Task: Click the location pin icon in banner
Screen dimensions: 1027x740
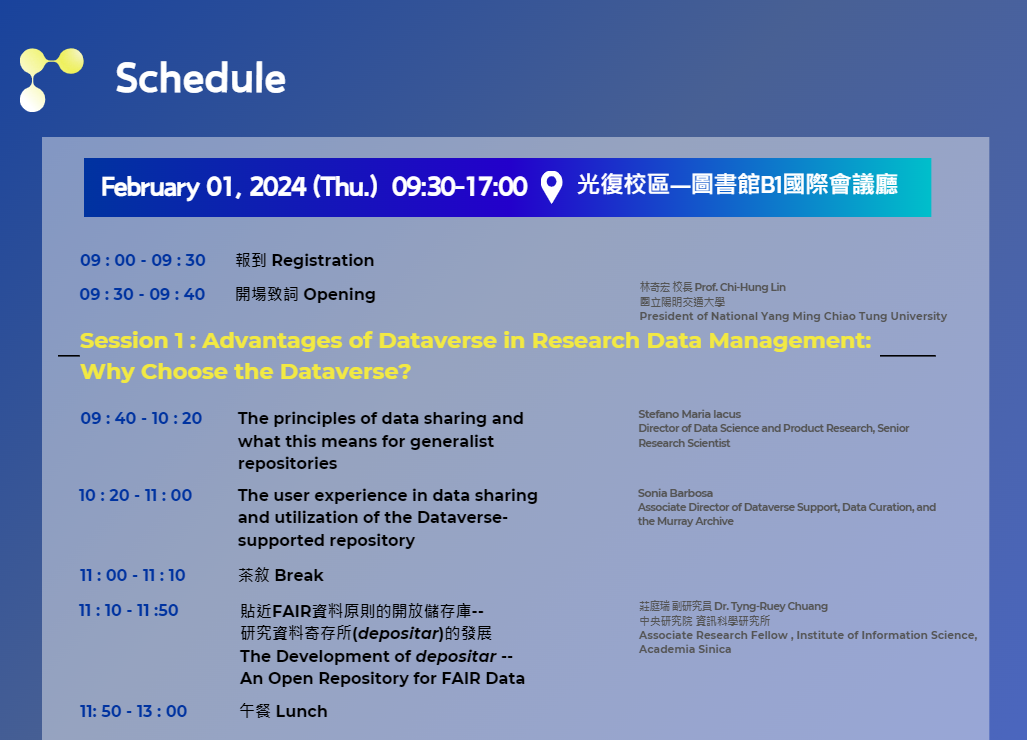Action: 551,187
